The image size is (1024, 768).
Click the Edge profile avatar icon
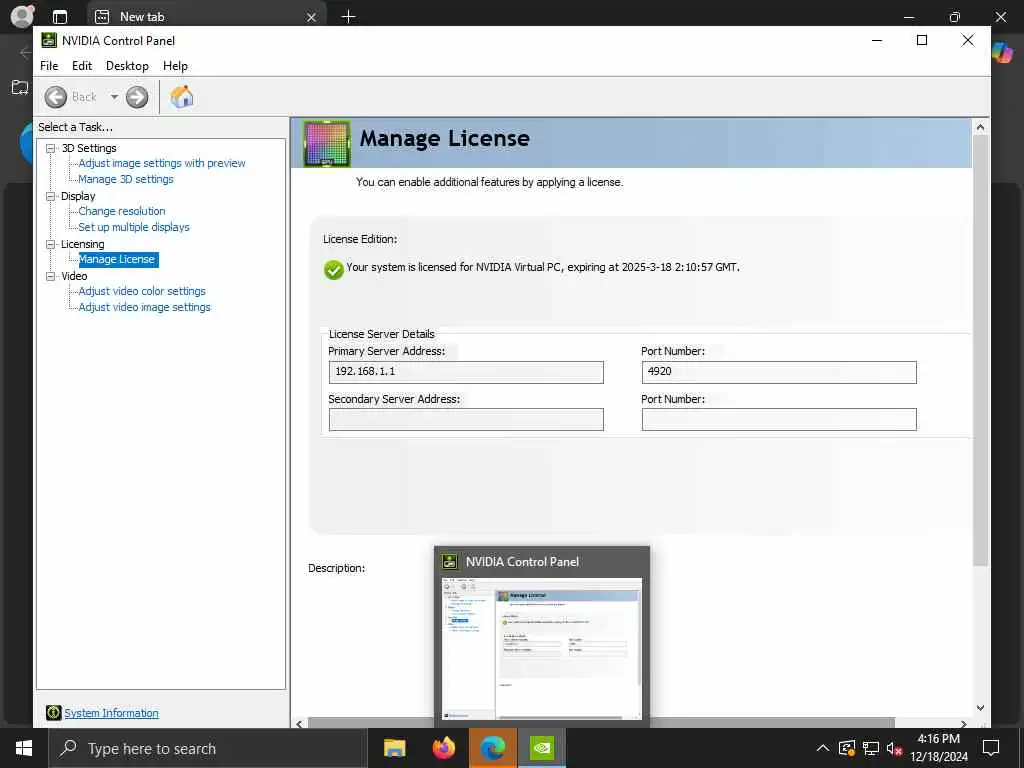point(23,16)
